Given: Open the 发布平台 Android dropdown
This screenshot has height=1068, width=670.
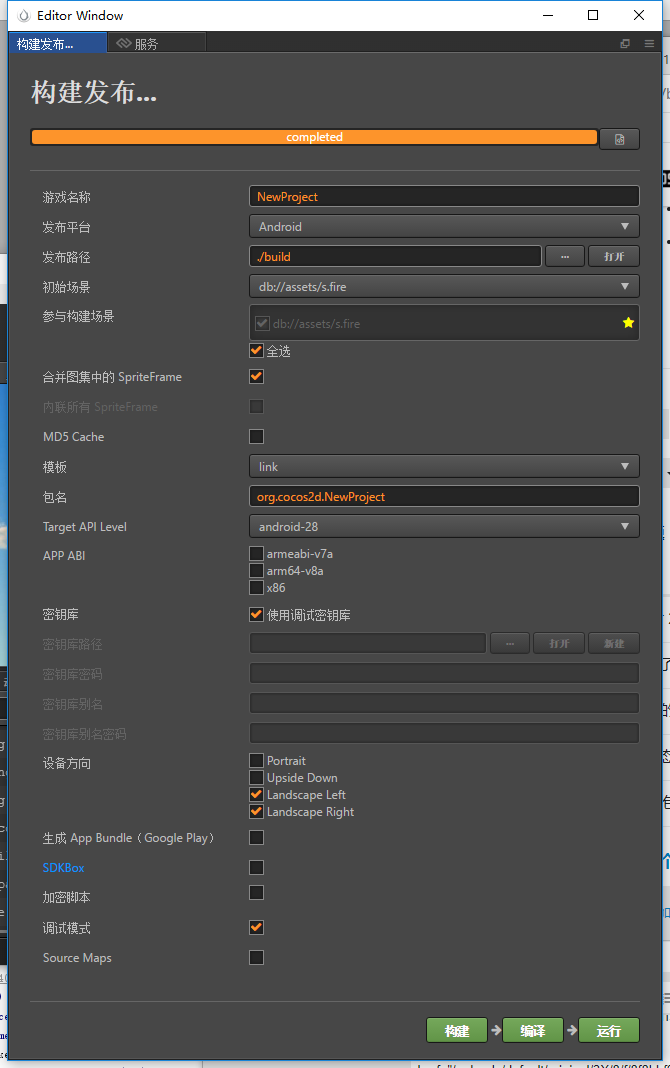Looking at the screenshot, I should click(x=444, y=226).
